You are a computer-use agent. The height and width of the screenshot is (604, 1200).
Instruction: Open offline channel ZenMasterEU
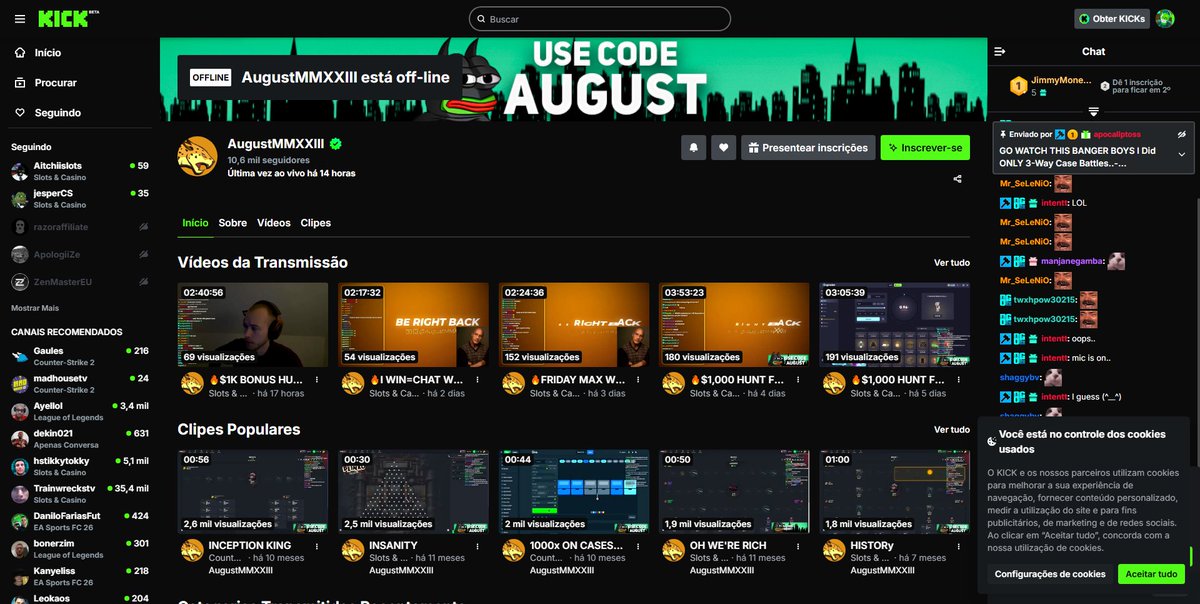79,283
